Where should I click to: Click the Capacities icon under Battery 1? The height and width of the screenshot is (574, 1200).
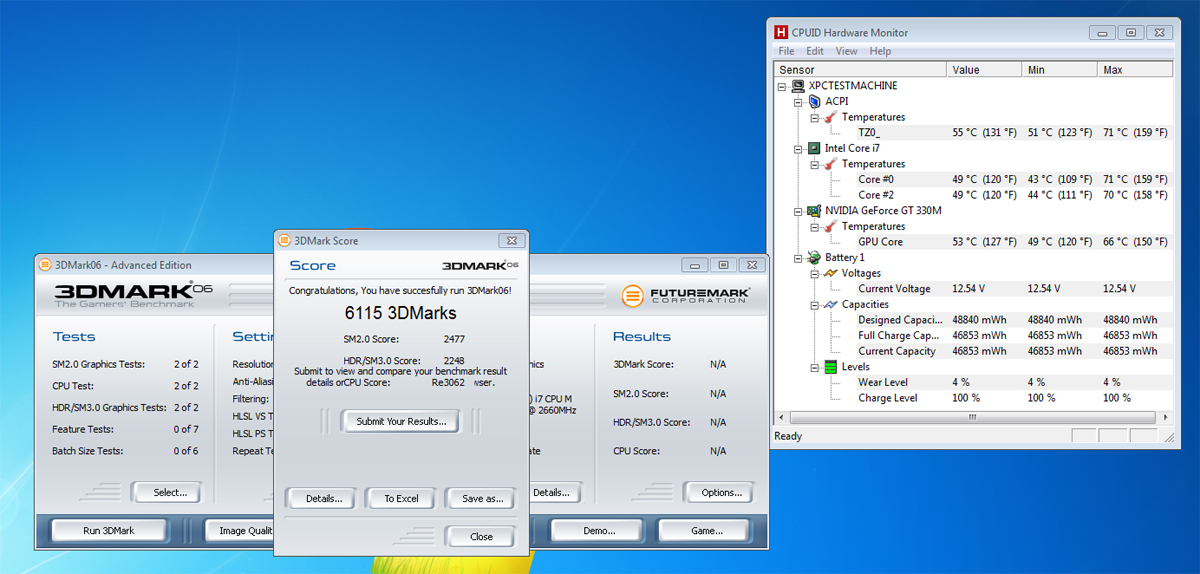pyautogui.click(x=831, y=305)
